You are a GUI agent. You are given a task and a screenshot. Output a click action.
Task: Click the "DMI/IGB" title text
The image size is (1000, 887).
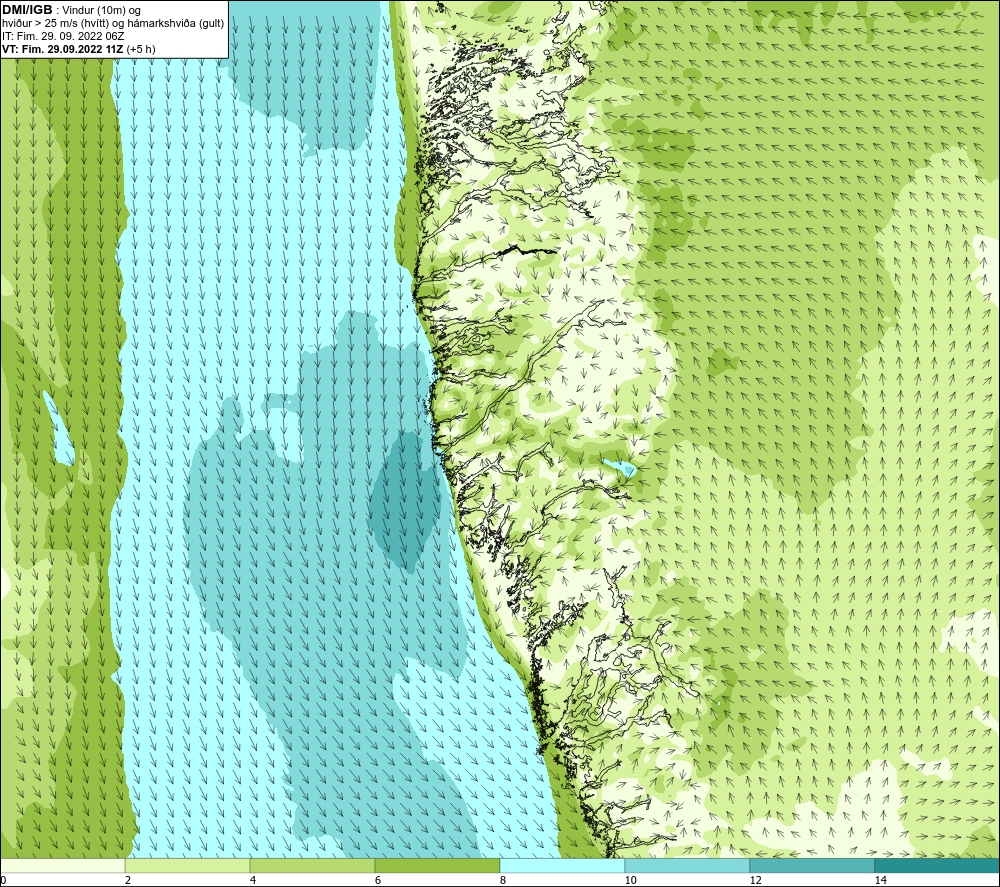27,10
